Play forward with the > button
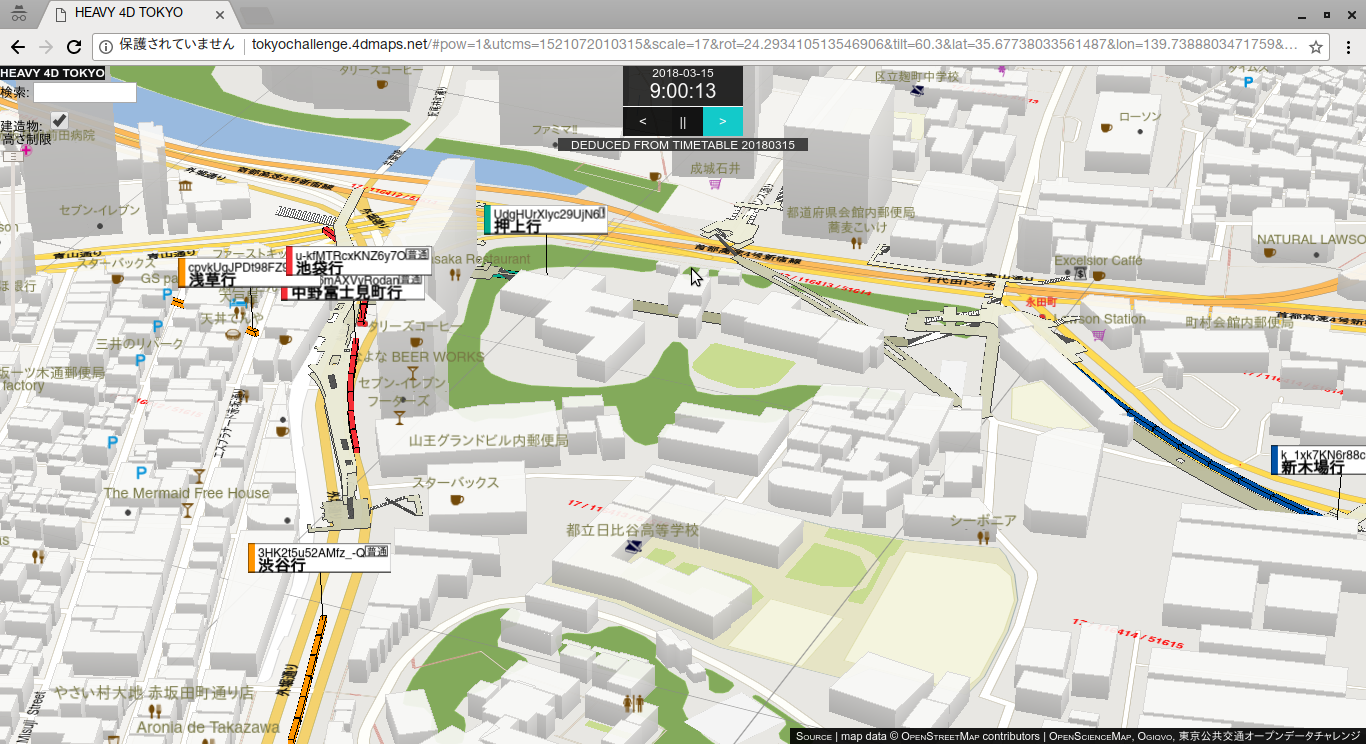This screenshot has width=1366, height=744. pos(723,121)
